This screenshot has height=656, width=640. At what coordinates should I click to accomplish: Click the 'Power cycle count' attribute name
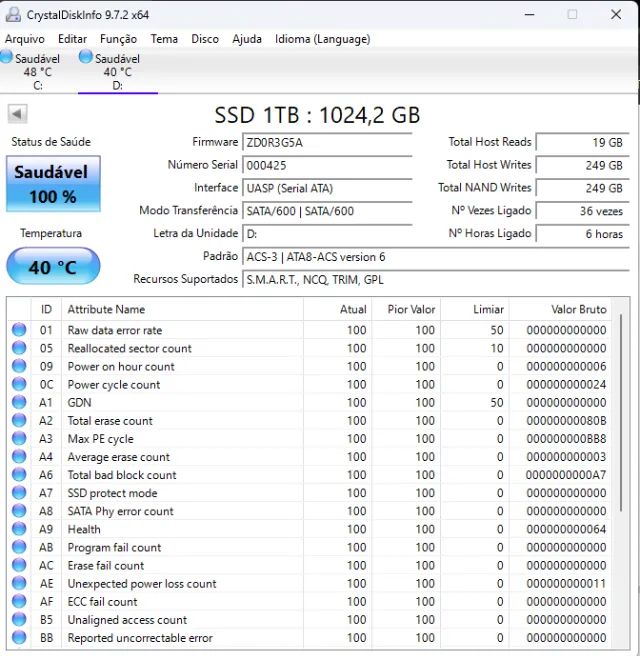click(x=114, y=384)
